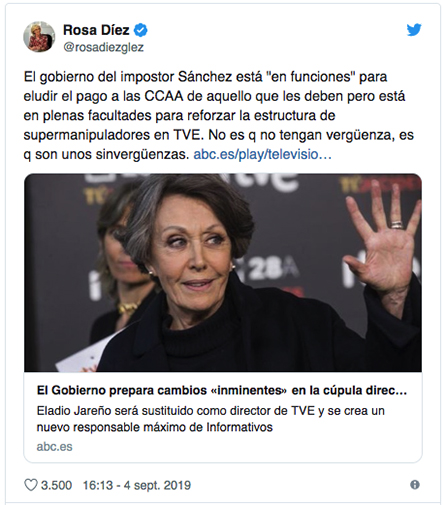This screenshot has width=445, height=505.
Task: Click the tweet body text about TVE
Action: [219, 116]
